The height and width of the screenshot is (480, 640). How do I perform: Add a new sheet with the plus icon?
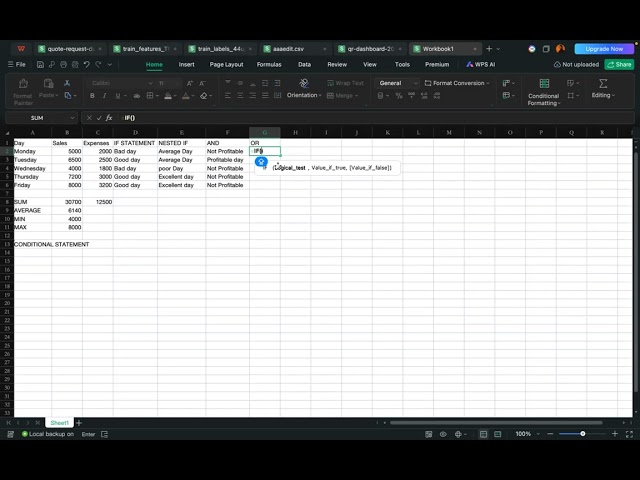tap(79, 423)
